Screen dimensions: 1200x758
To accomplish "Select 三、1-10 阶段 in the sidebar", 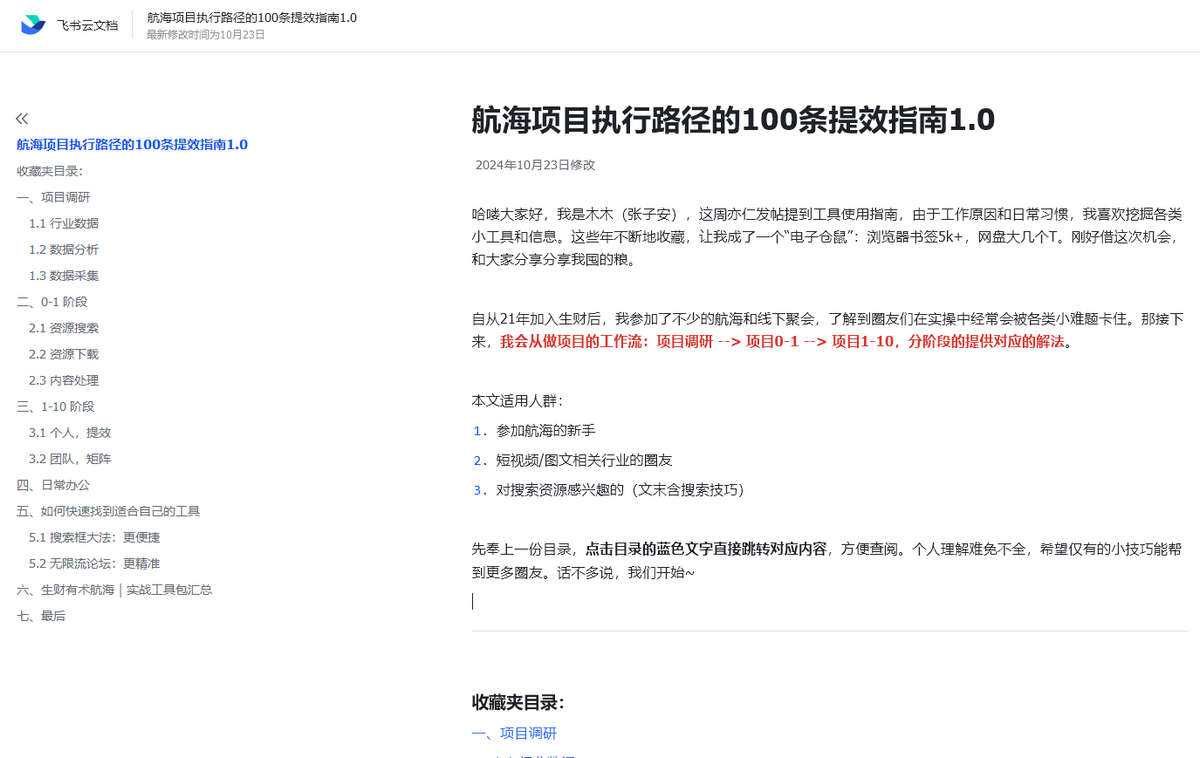I will click(57, 406).
